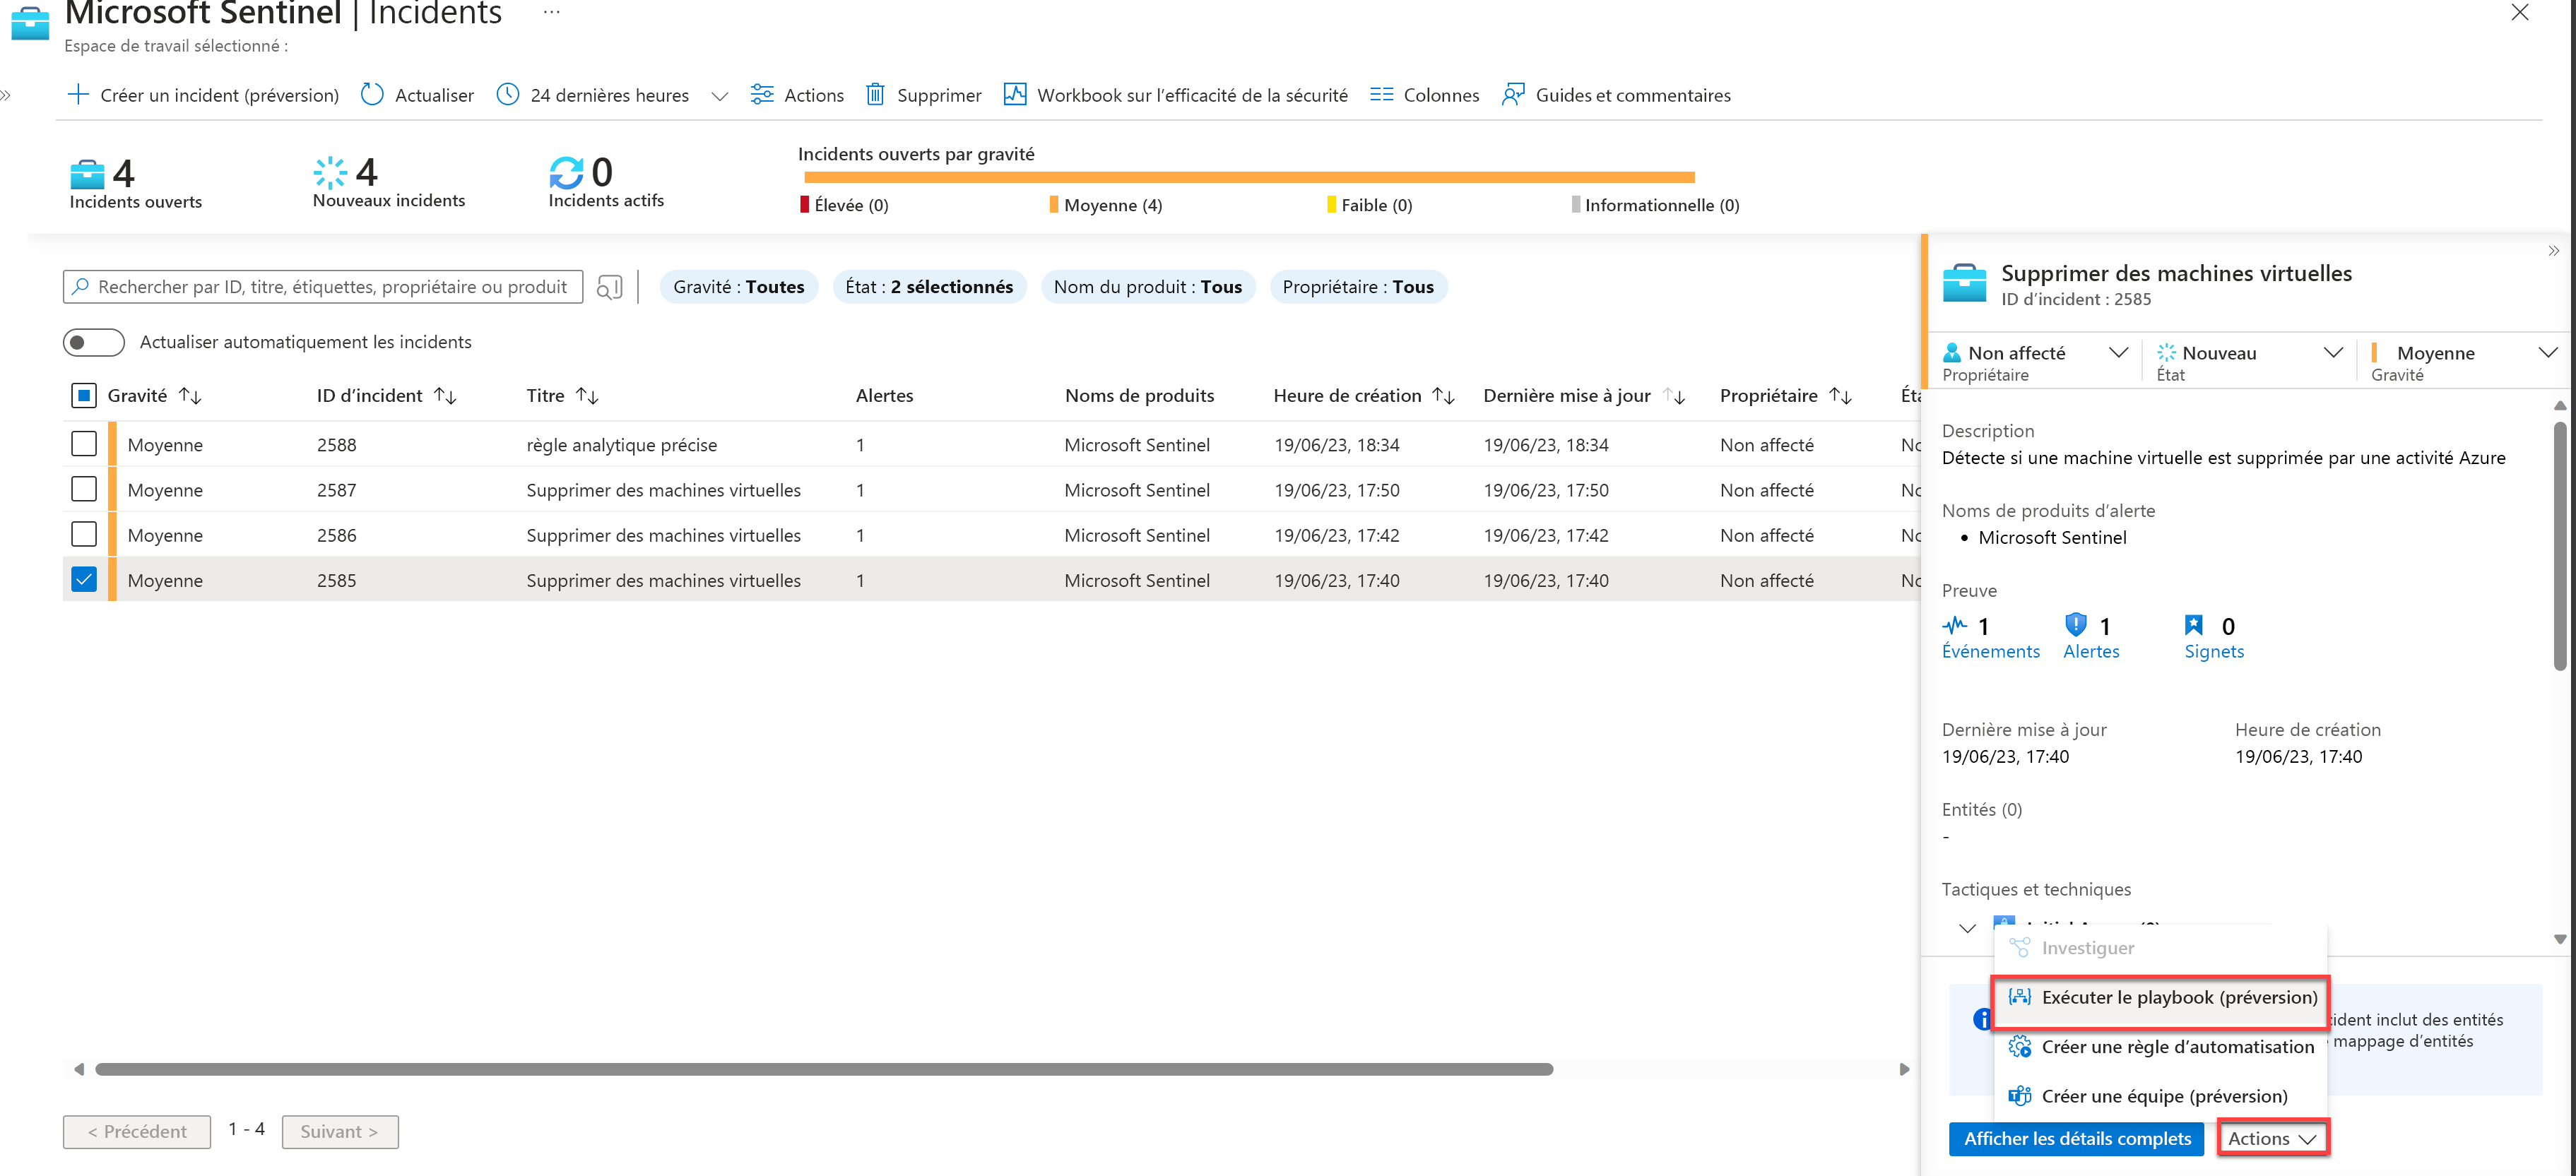This screenshot has width=2576, height=1176.
Task: Open the ellipsis menu beside Incidents title
Action: 552,12
